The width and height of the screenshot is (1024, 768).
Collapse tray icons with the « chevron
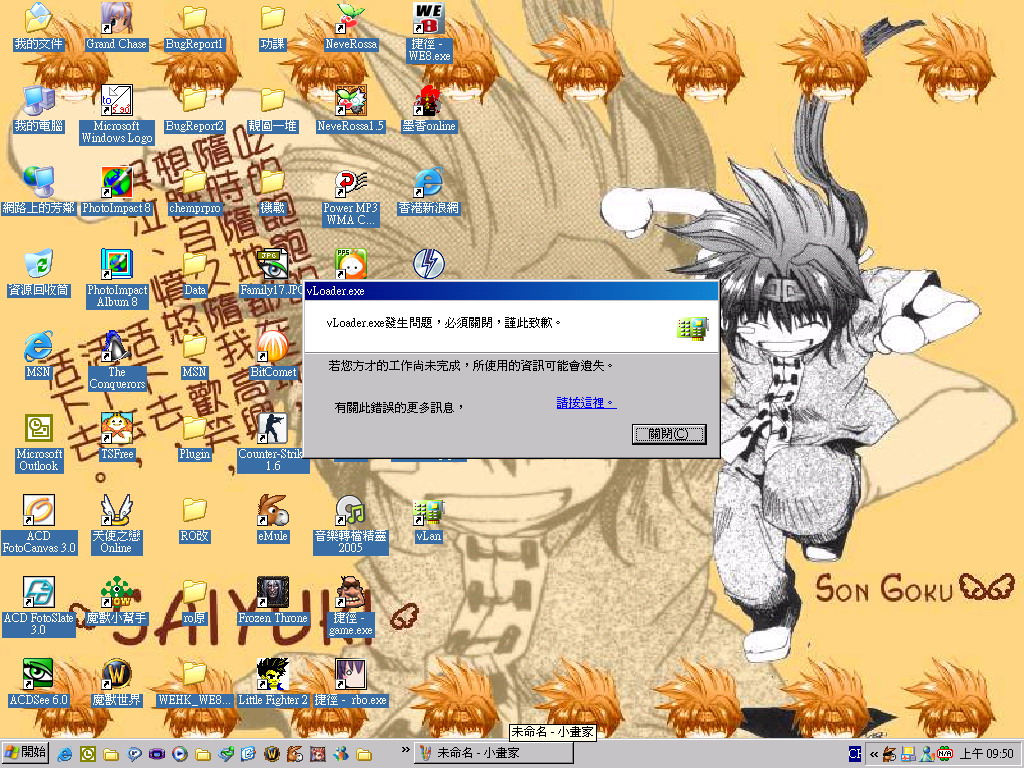pyautogui.click(x=873, y=754)
